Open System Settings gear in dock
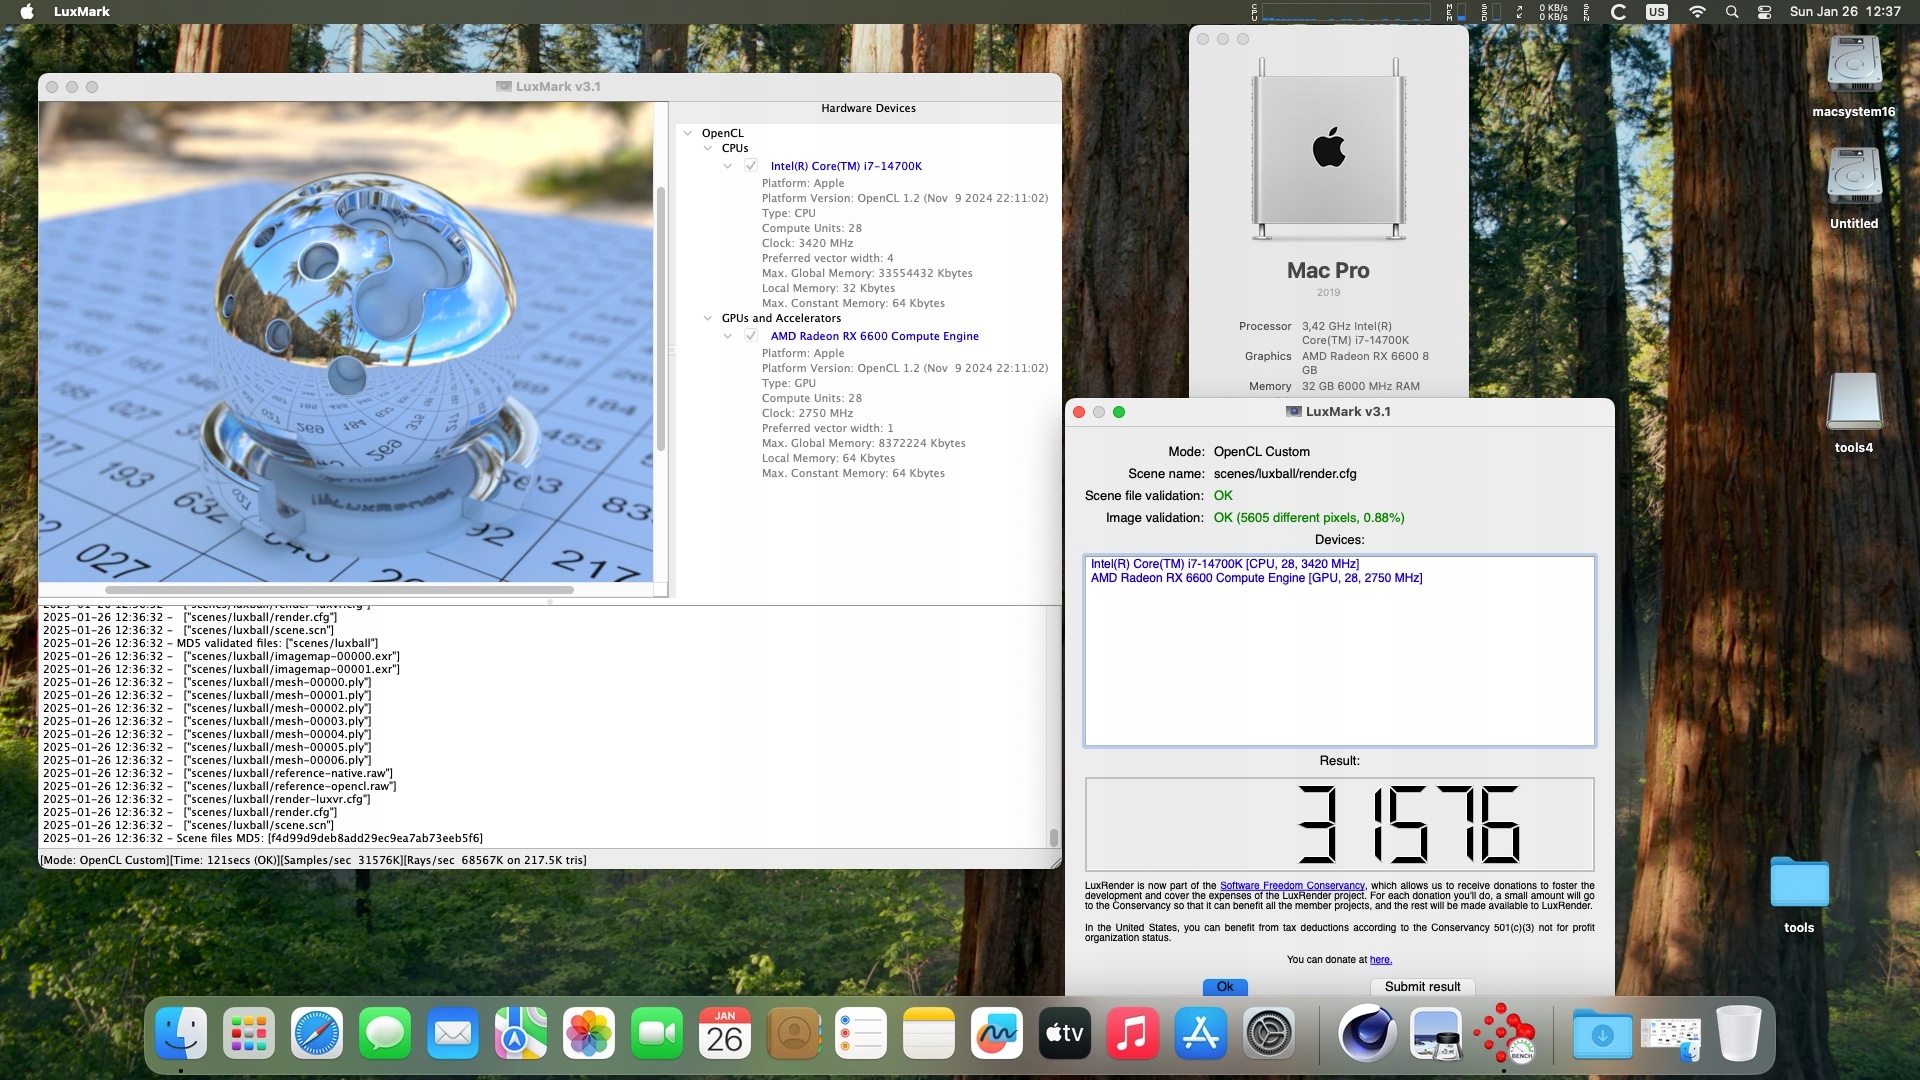The height and width of the screenshot is (1080, 1920). tap(1269, 1034)
